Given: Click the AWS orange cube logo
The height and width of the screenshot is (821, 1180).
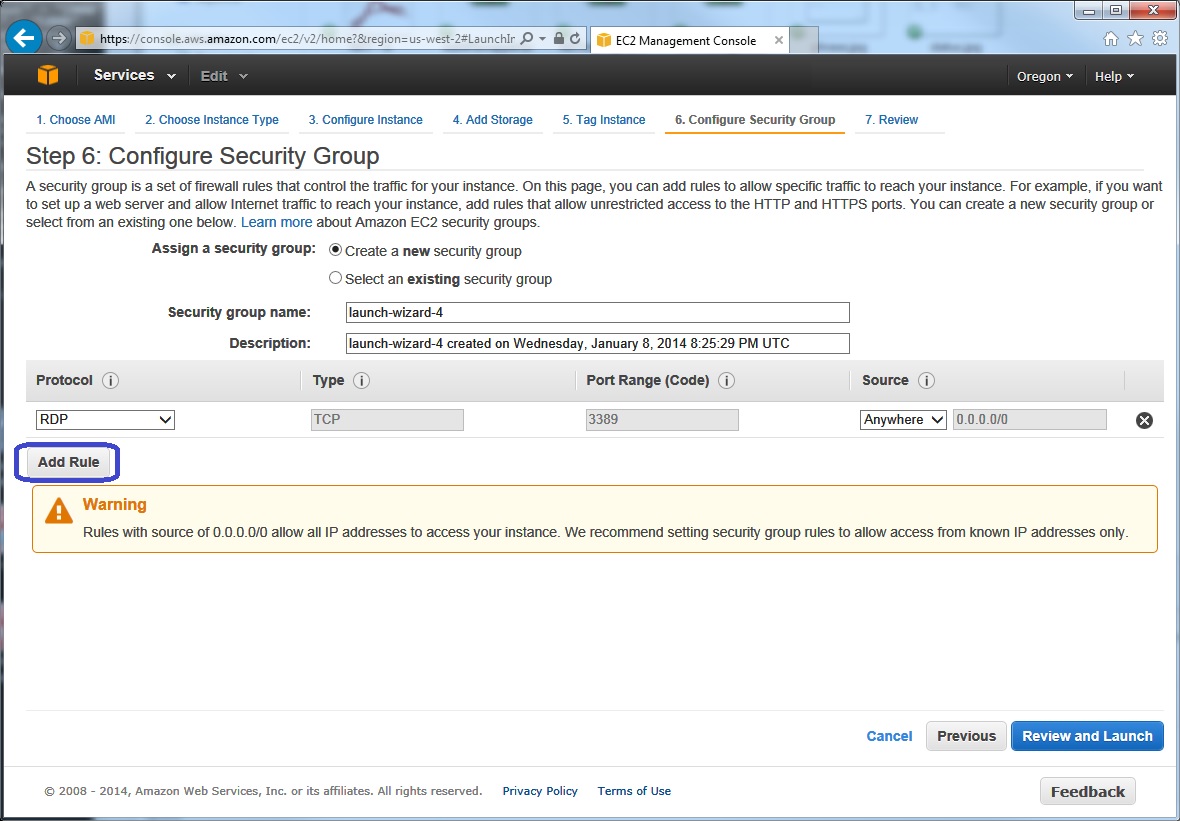Looking at the screenshot, I should [47, 75].
